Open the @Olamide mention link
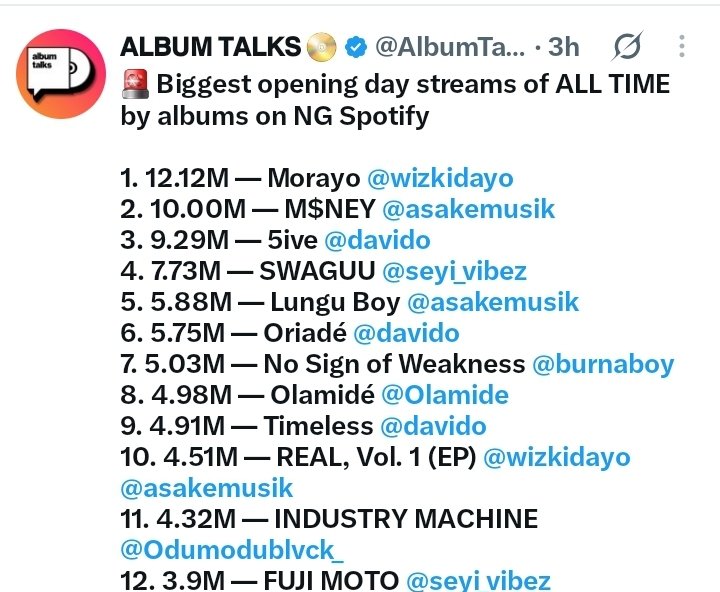720x592 pixels. (445, 395)
